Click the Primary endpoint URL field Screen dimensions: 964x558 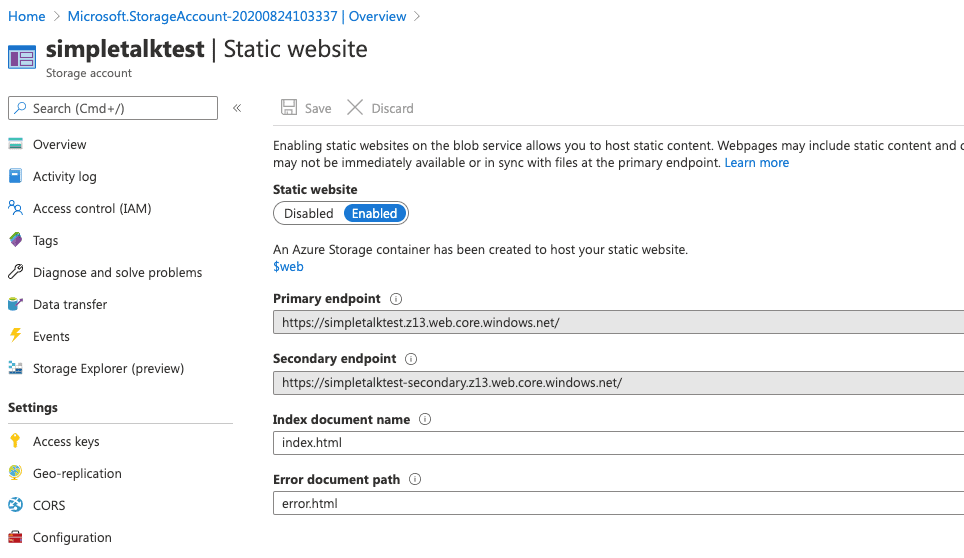coord(618,322)
